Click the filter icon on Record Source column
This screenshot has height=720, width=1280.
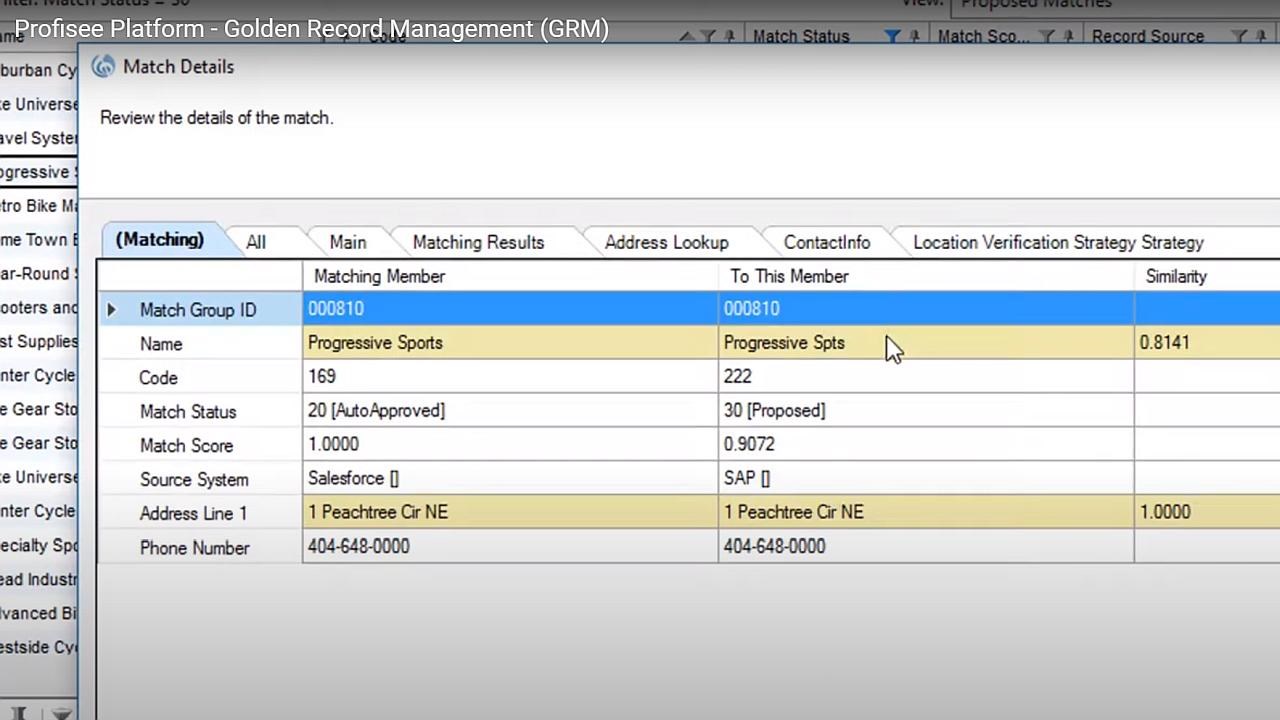tap(1240, 37)
